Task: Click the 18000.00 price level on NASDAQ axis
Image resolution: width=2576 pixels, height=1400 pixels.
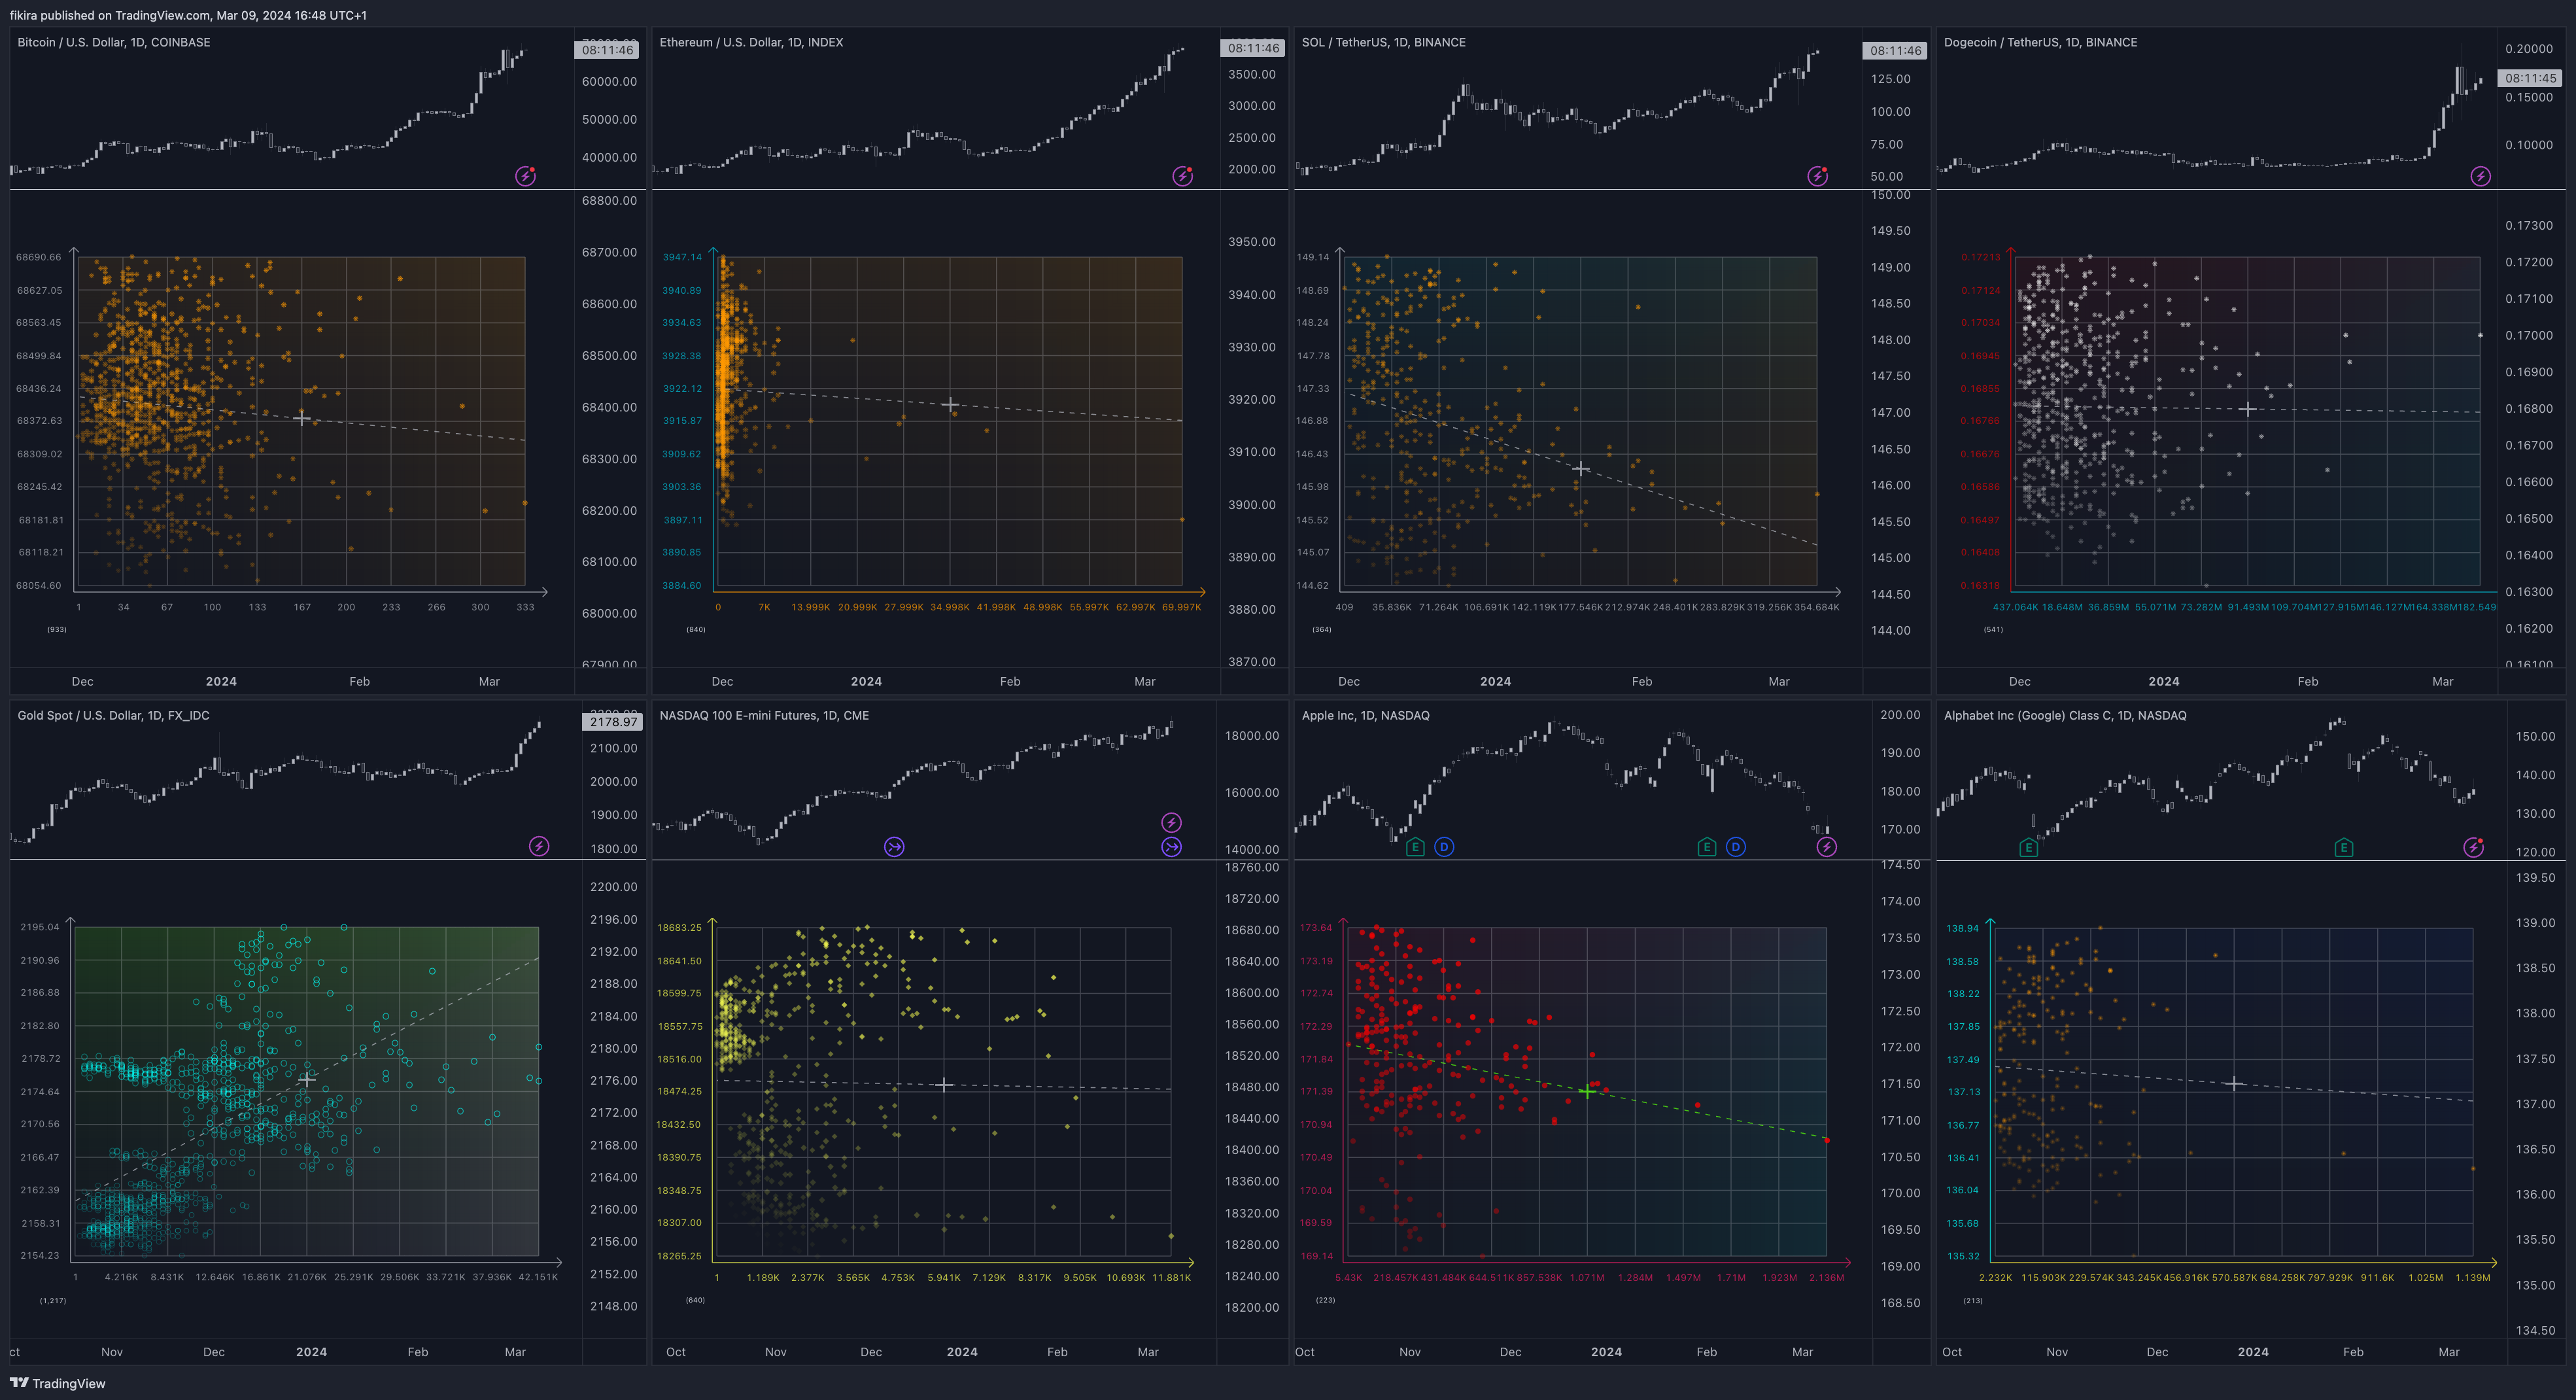Action: click(1251, 736)
